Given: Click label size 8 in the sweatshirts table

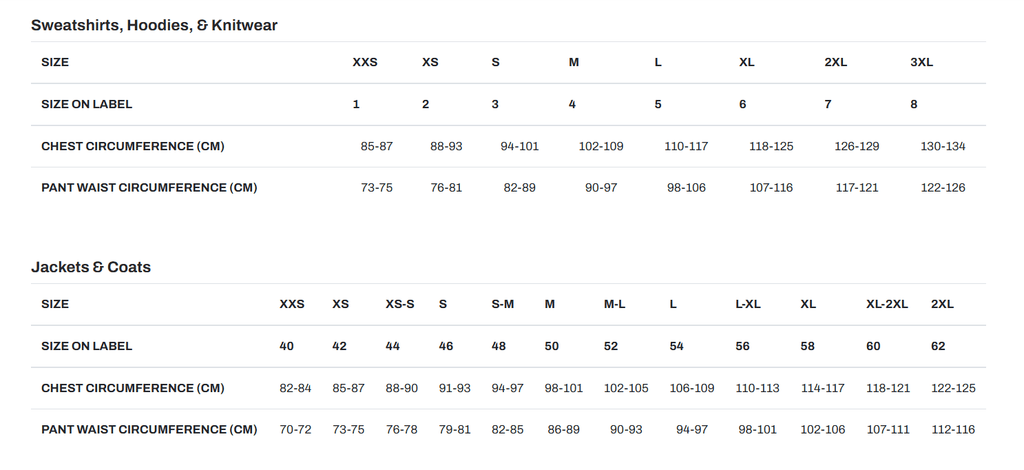Looking at the screenshot, I should point(914,104).
